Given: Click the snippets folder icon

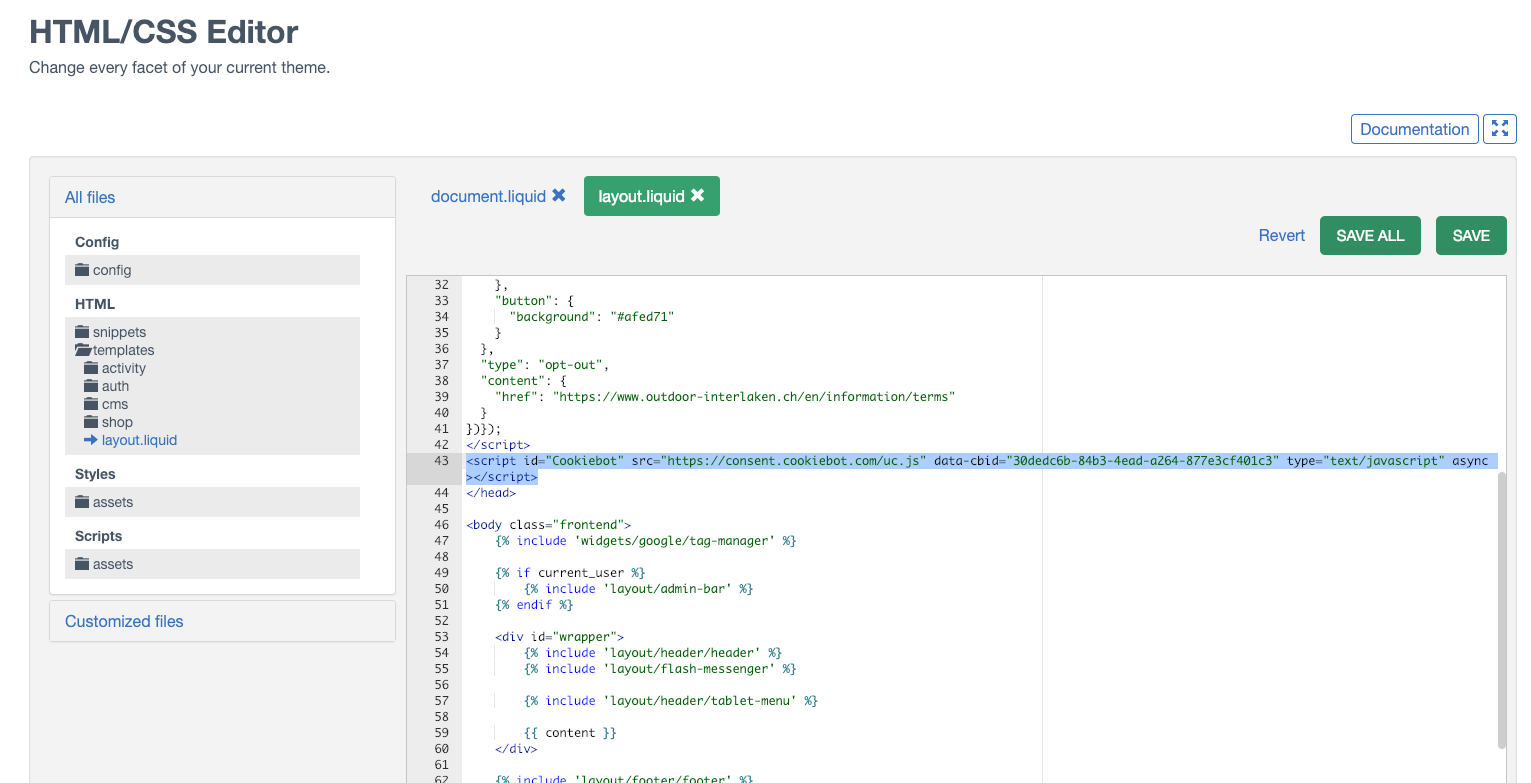Looking at the screenshot, I should click(82, 332).
